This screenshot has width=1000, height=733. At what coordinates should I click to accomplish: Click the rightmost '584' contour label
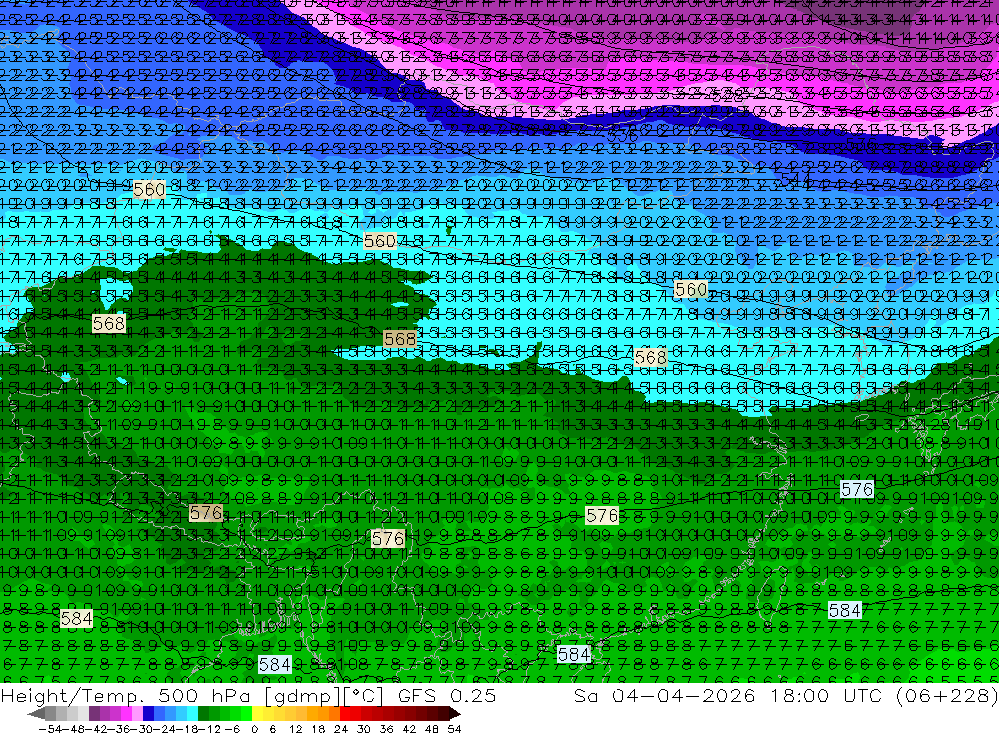(845, 611)
